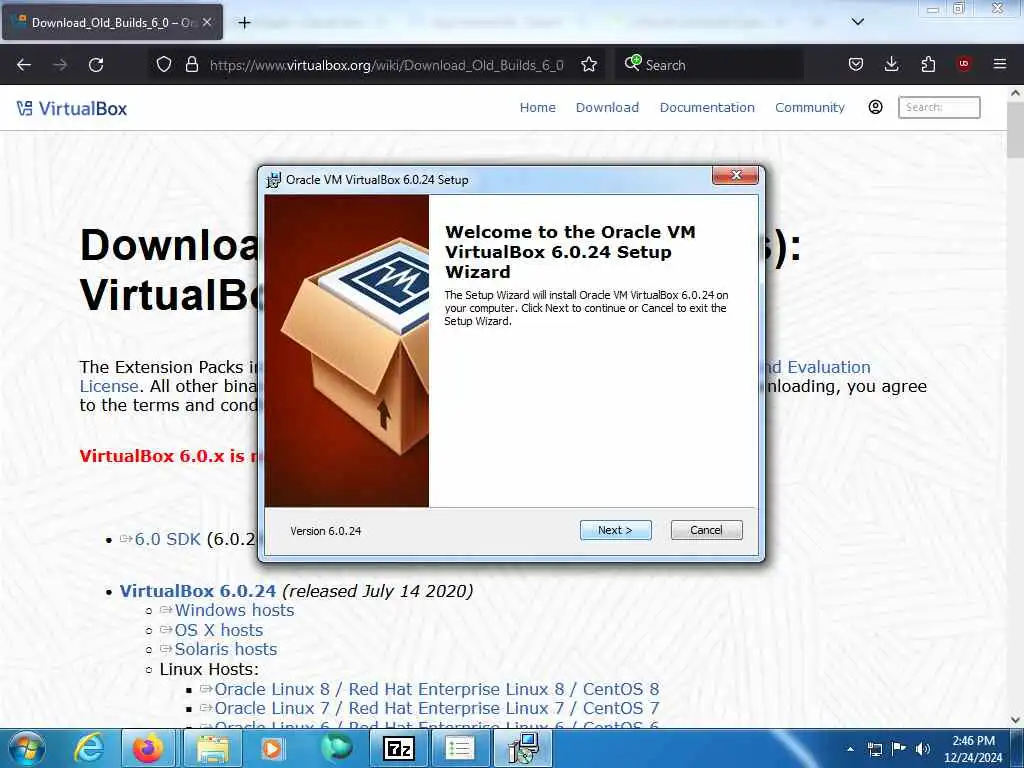Viewport: 1024px width, 768px height.
Task: Click the page scrollbar down arrow
Action: 1015,720
